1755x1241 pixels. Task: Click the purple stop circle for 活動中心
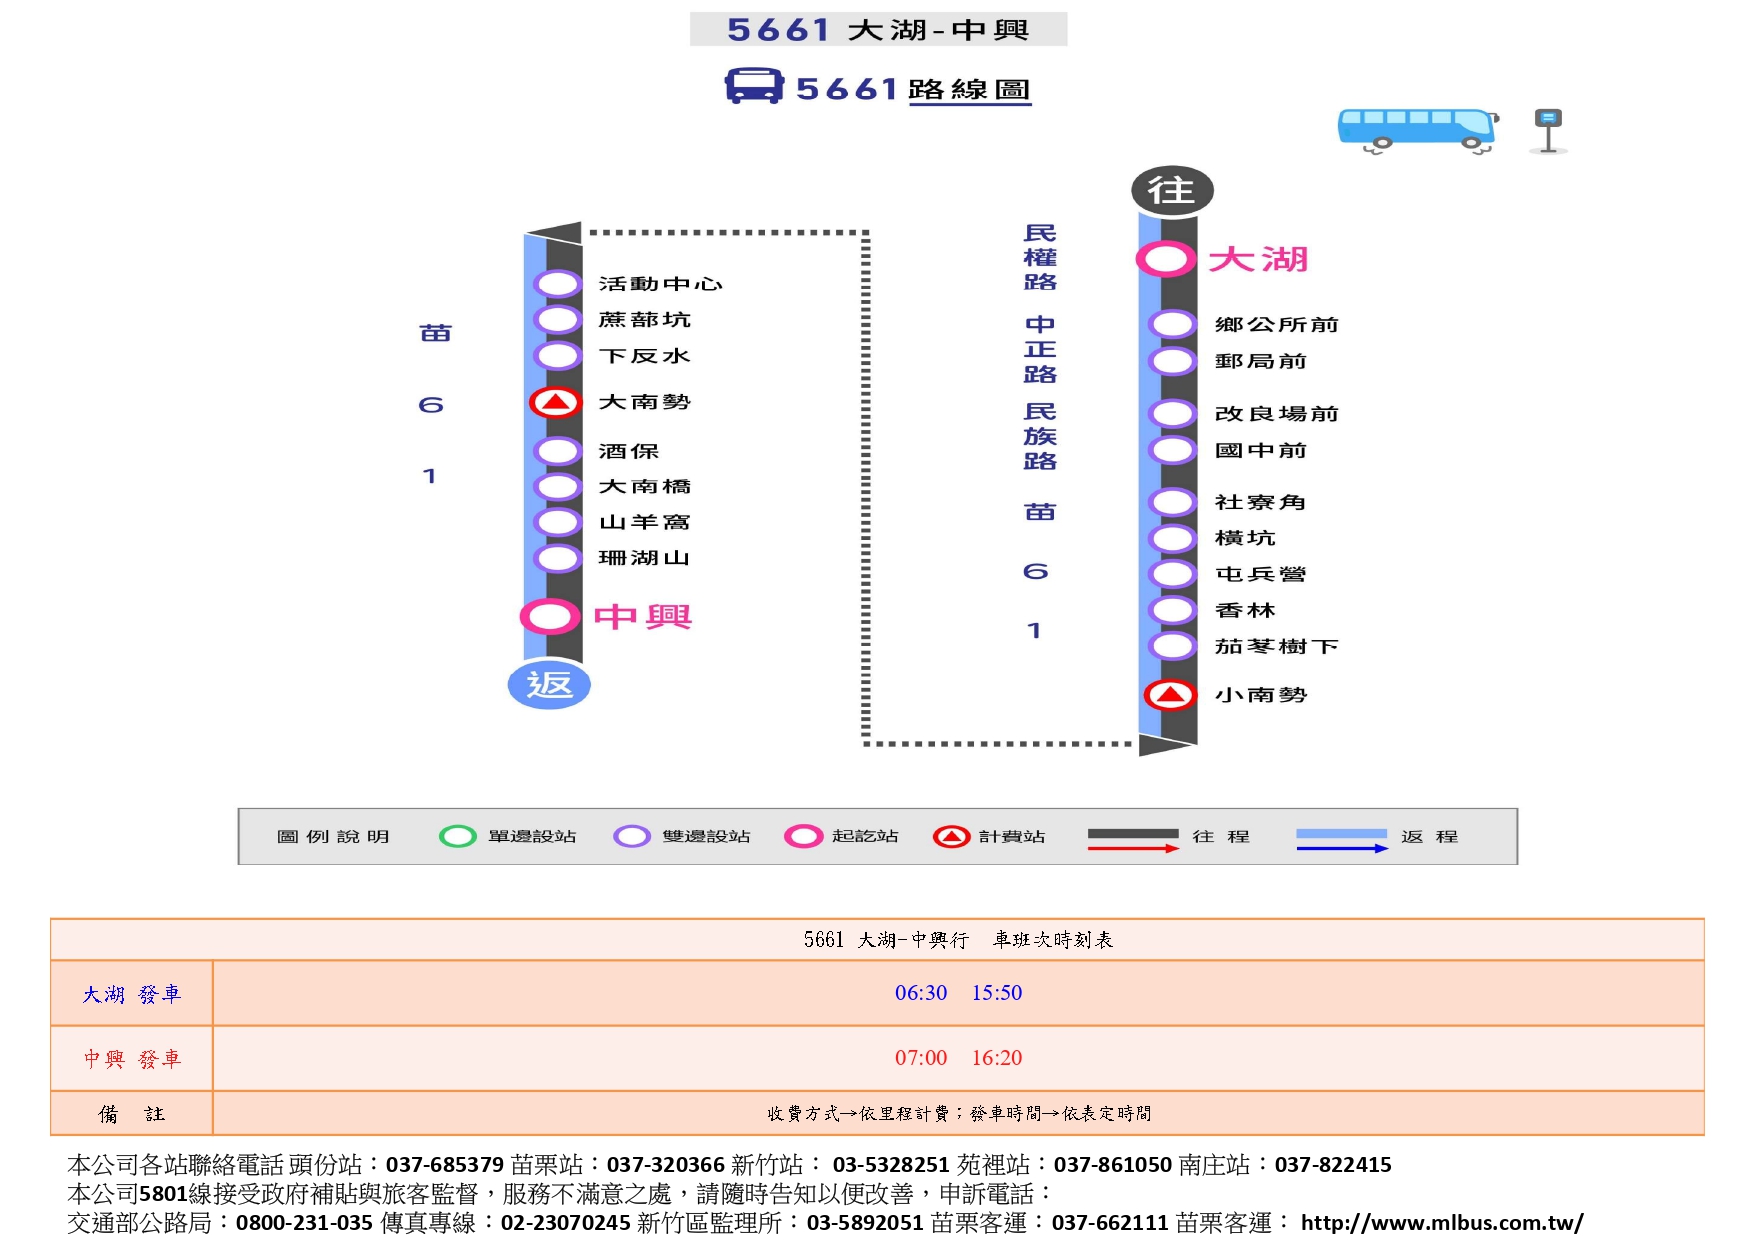tap(558, 284)
